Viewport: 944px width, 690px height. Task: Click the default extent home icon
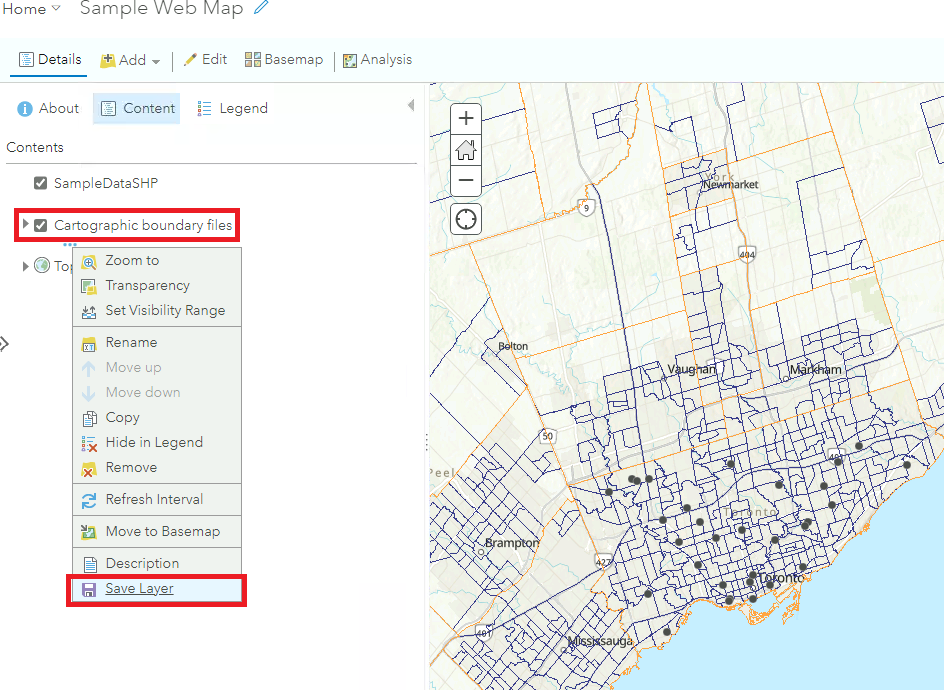point(465,149)
